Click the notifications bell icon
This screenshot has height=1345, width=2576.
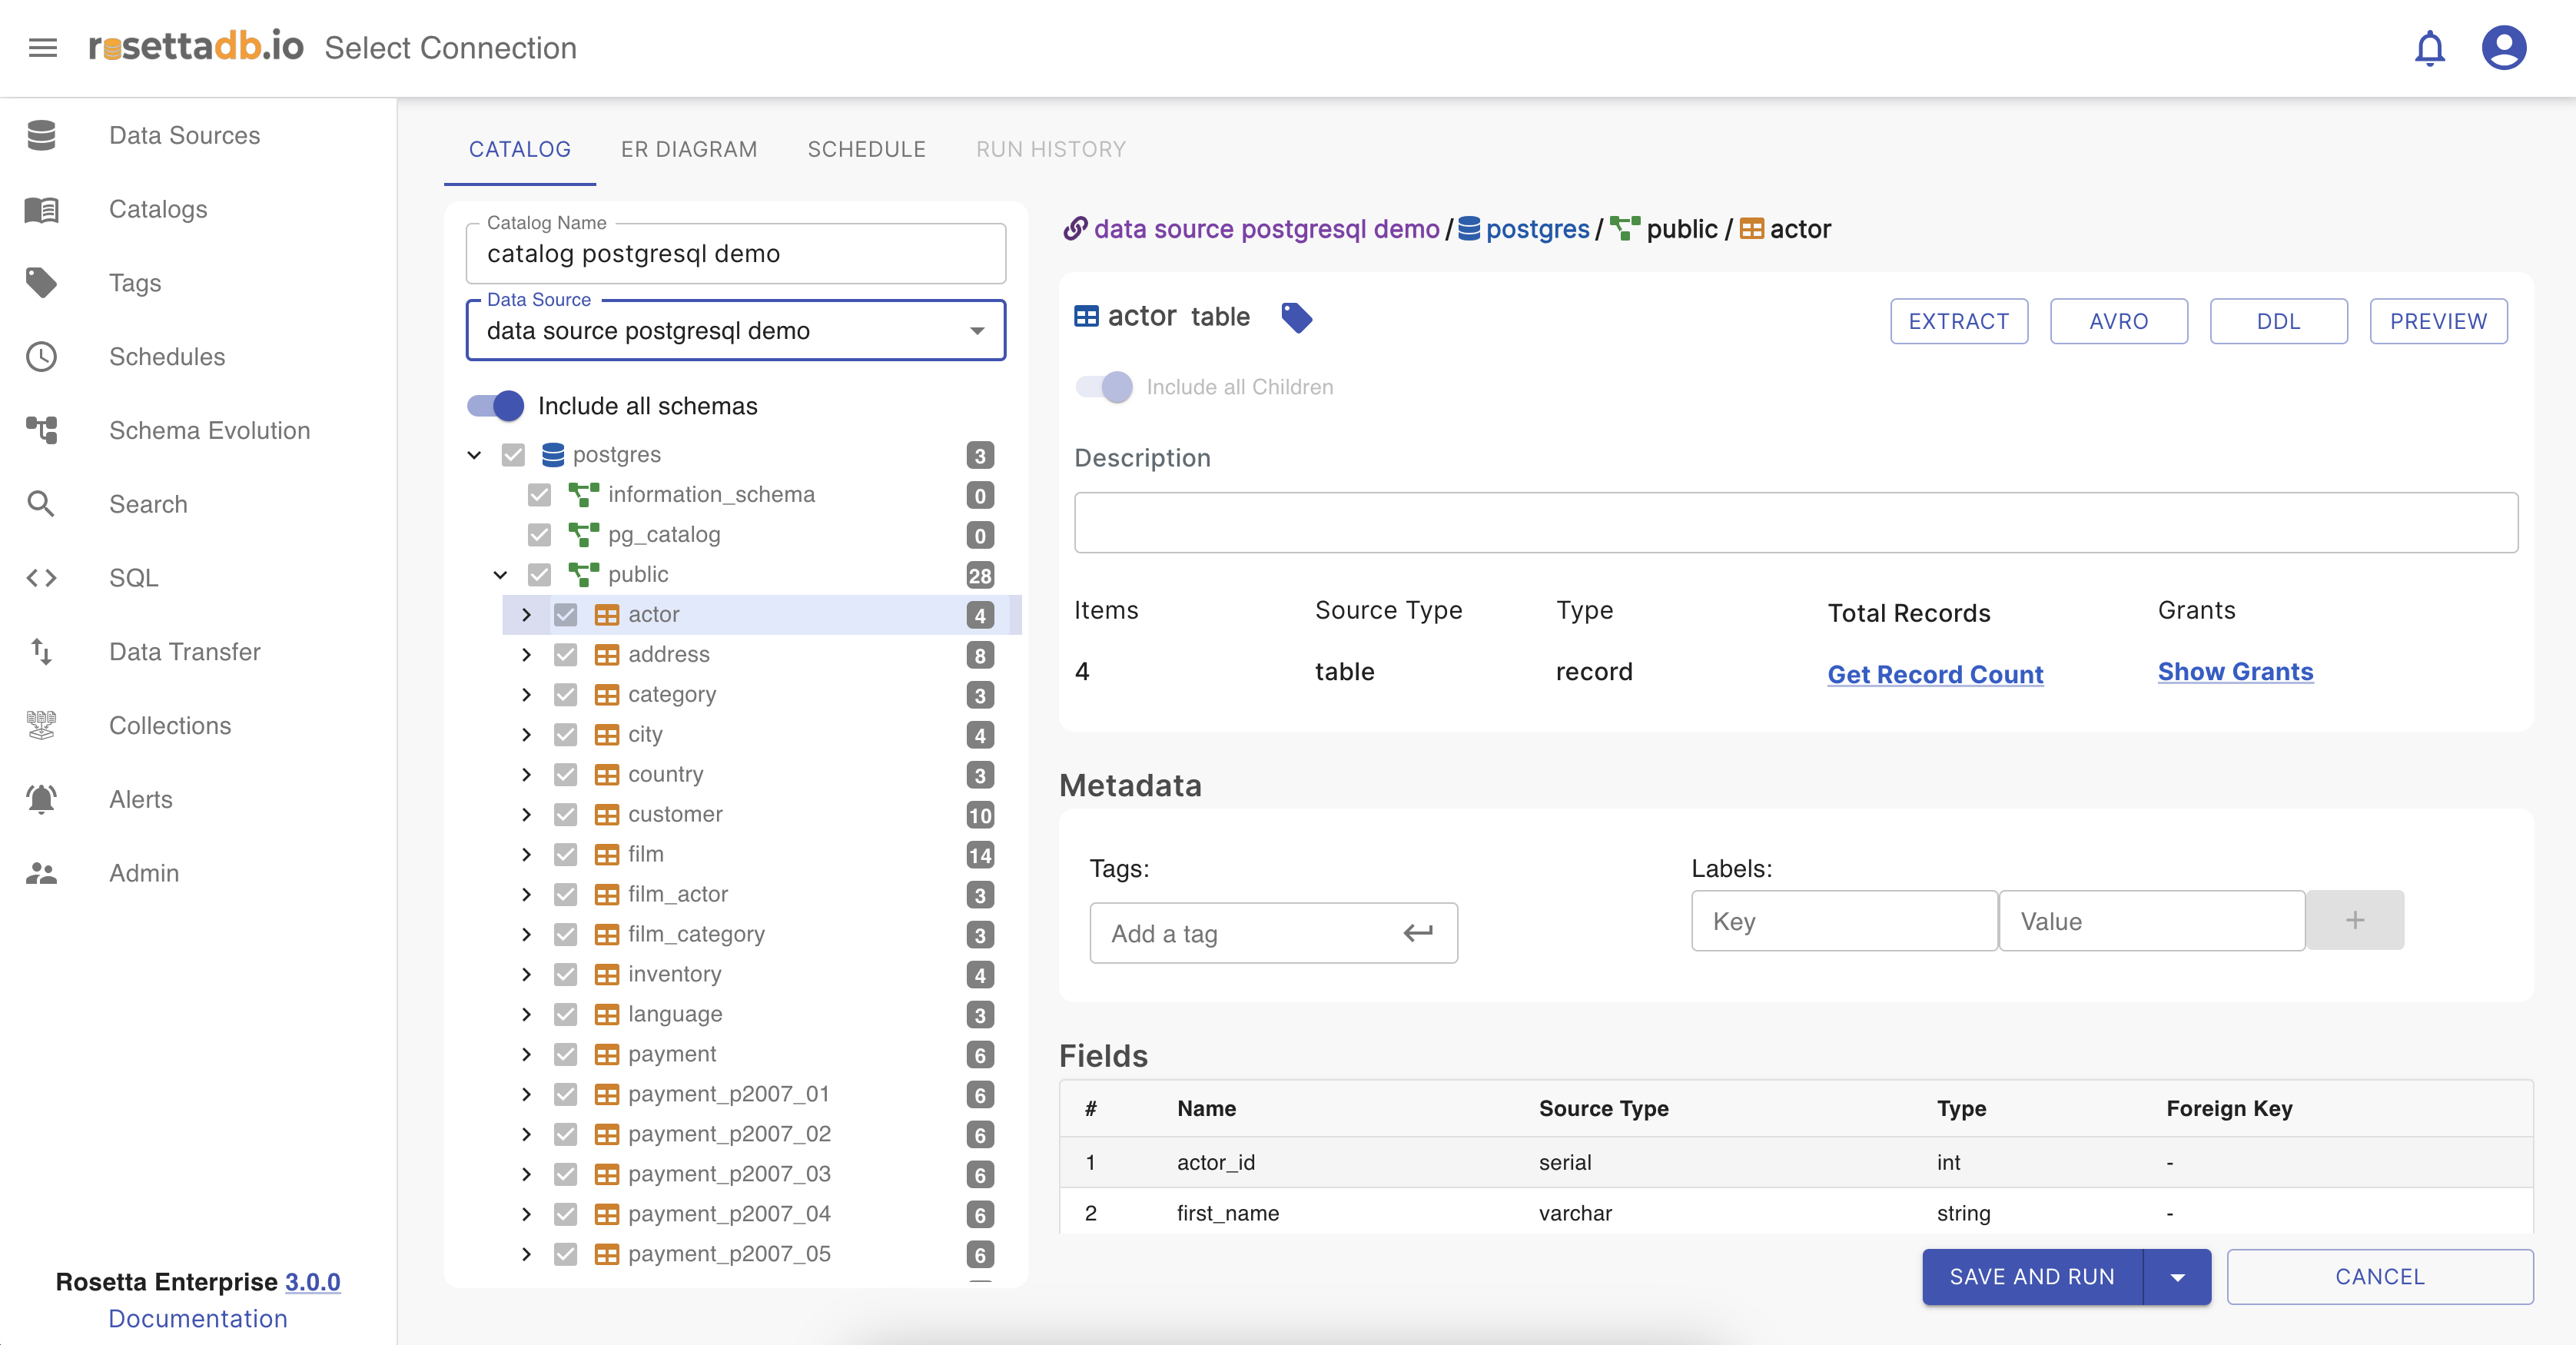pos(2429,48)
